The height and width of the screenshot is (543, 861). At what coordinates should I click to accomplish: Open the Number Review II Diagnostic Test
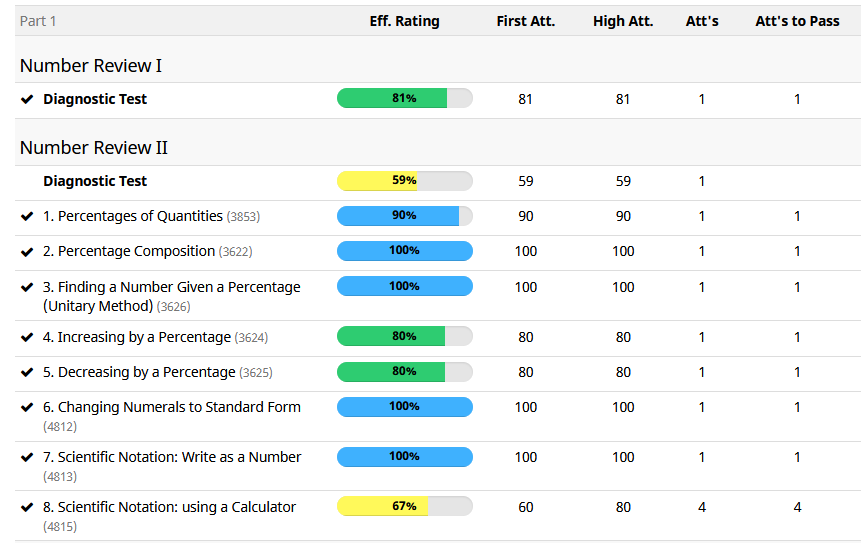coord(95,181)
